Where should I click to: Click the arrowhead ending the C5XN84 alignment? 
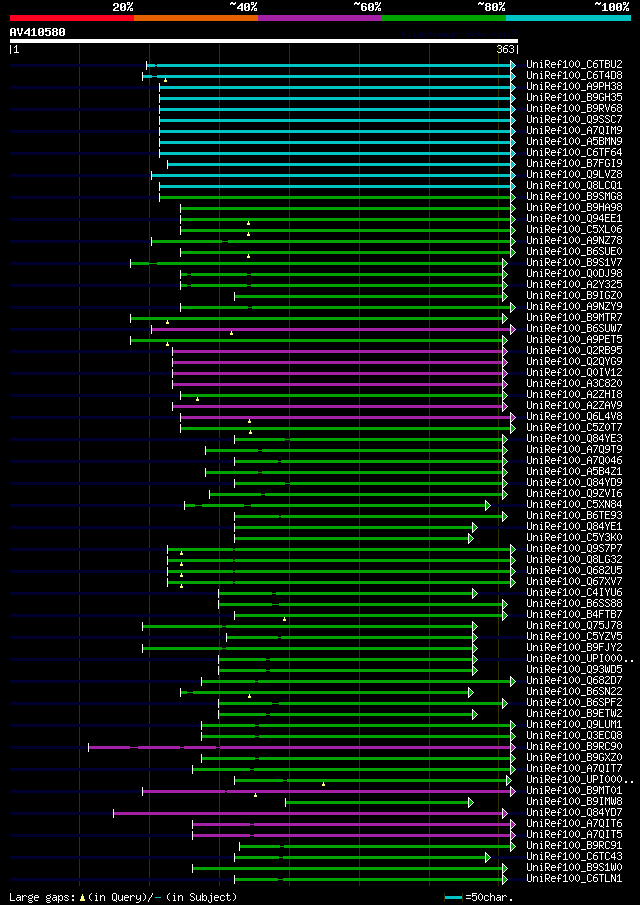(488, 506)
